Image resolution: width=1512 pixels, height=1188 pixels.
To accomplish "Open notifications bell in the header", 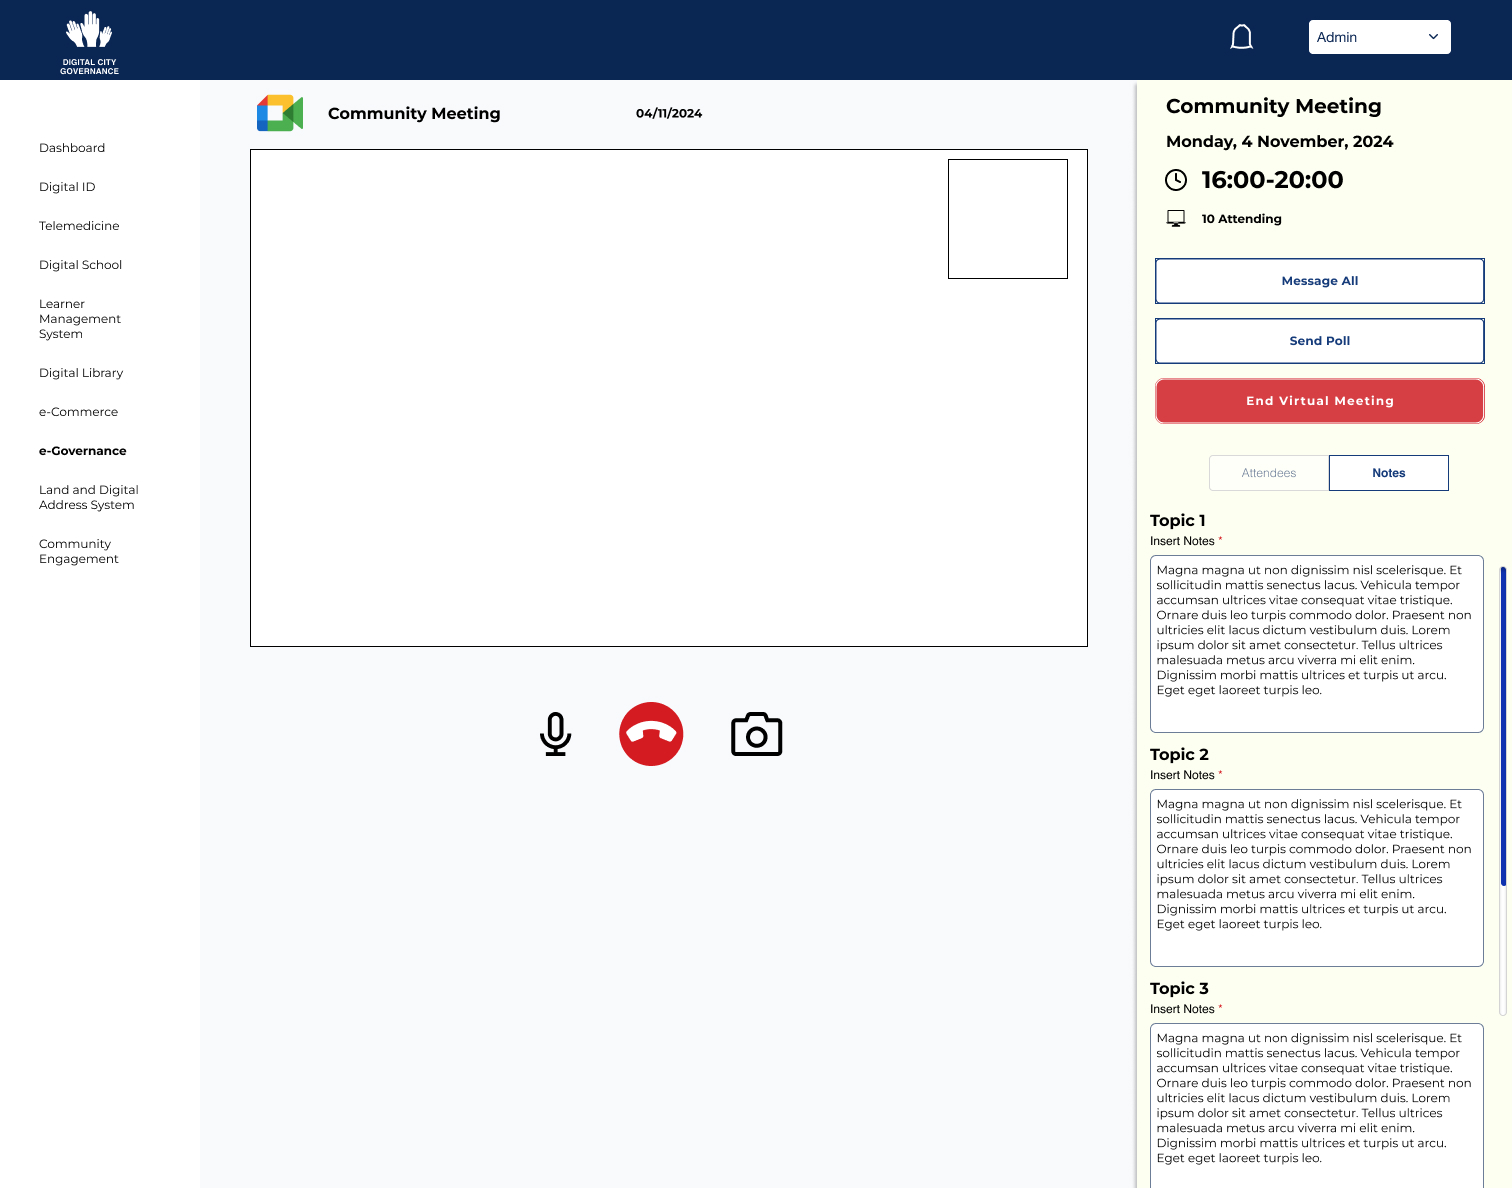I will pyautogui.click(x=1241, y=38).
